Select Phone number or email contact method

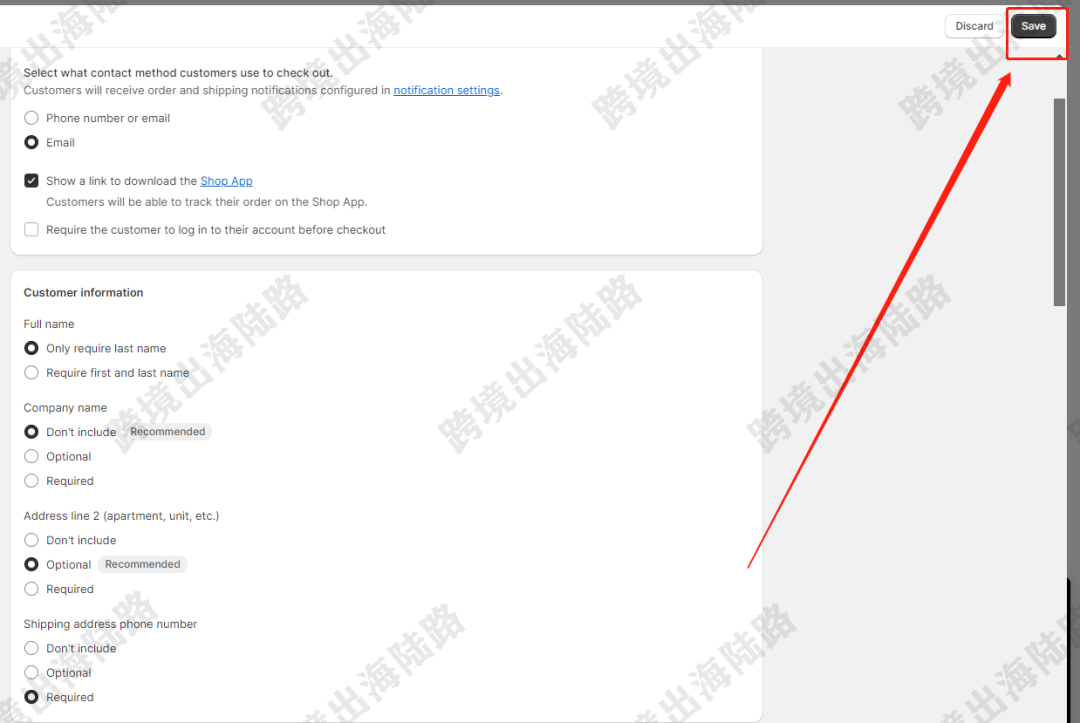tap(31, 118)
